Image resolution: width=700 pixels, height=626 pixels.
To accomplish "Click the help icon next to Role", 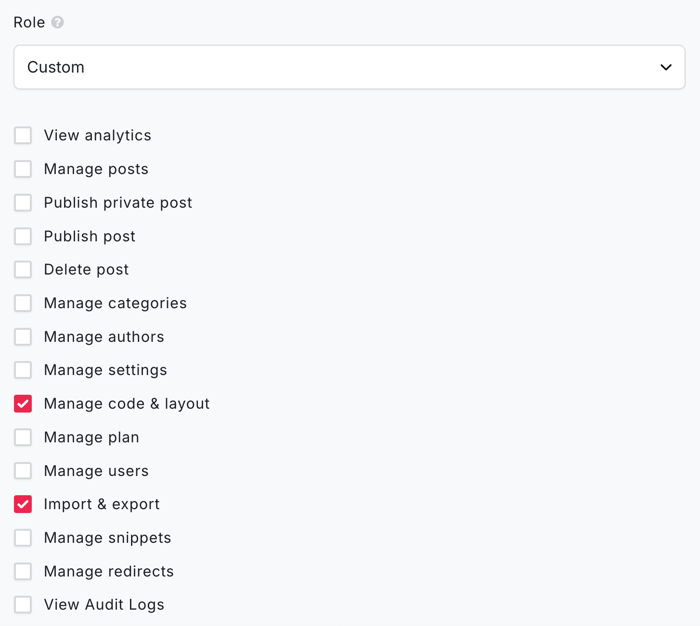I will [58, 22].
